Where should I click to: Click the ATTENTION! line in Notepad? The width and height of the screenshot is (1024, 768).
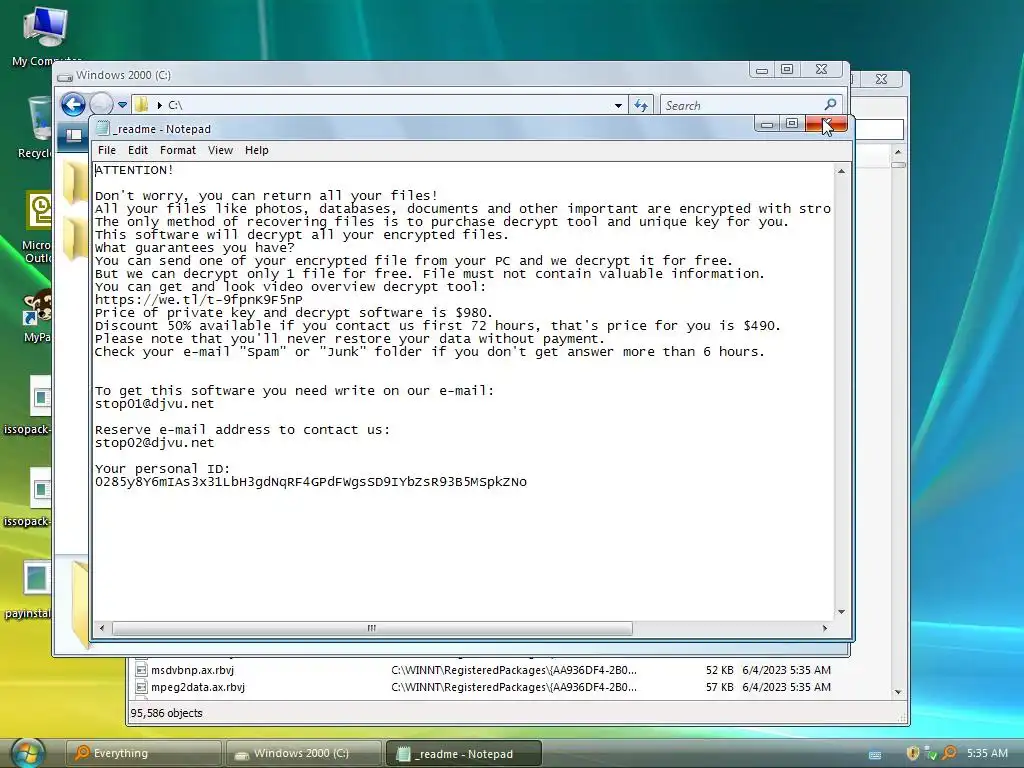pyautogui.click(x=134, y=170)
